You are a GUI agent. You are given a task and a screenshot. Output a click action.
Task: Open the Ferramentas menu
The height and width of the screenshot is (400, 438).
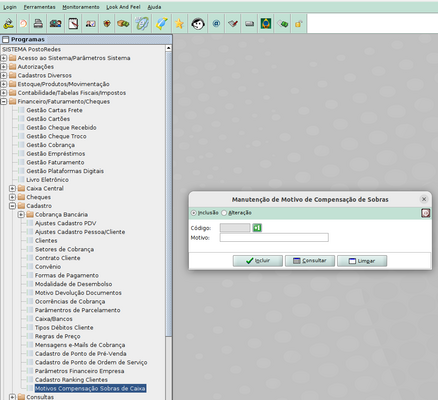pos(39,7)
